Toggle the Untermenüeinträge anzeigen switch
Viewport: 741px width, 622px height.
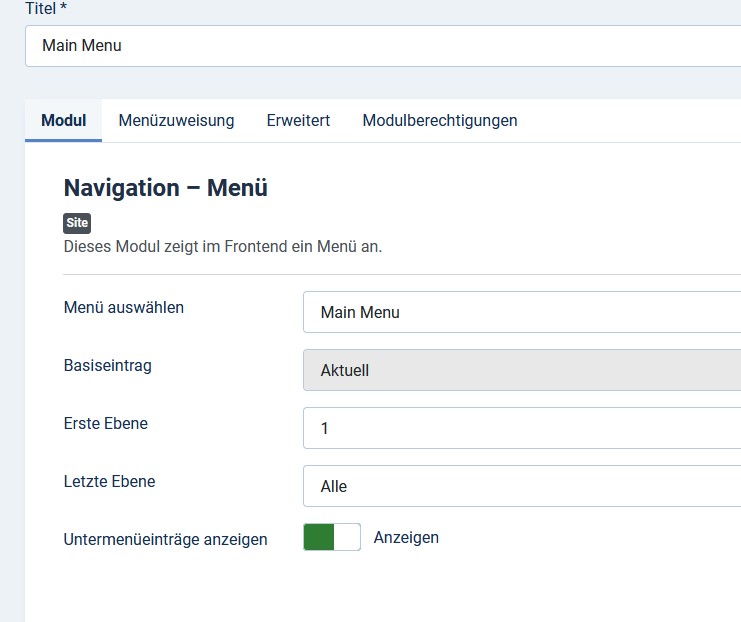click(x=332, y=537)
